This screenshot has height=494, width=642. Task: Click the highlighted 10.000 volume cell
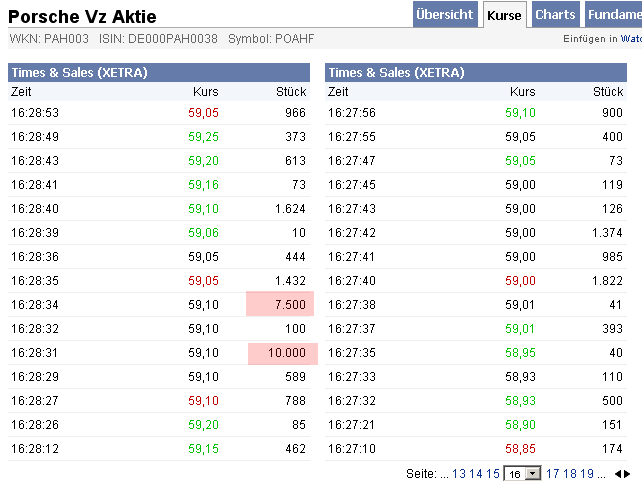[281, 353]
